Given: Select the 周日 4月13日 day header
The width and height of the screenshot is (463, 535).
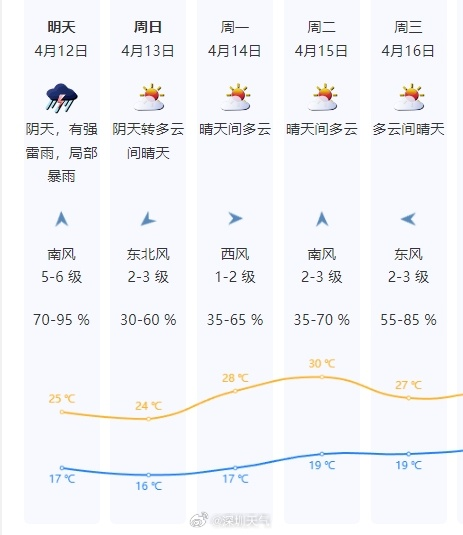Looking at the screenshot, I should tap(148, 39).
